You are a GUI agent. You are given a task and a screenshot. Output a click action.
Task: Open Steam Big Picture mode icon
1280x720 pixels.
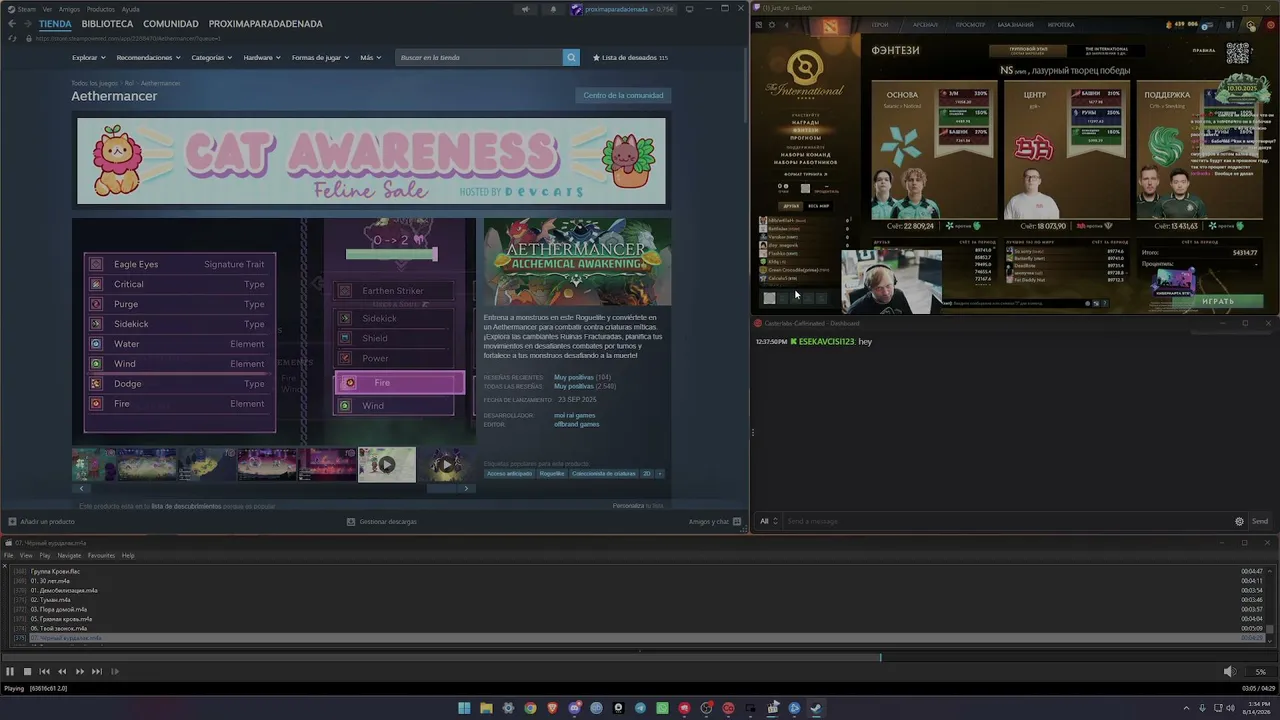tap(690, 9)
